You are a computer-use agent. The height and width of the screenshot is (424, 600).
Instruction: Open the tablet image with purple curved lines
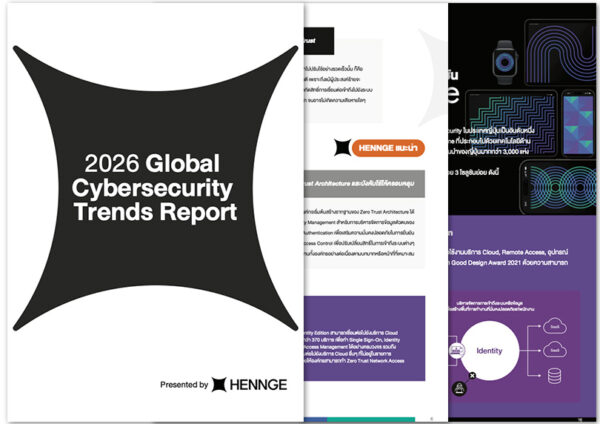point(561,52)
